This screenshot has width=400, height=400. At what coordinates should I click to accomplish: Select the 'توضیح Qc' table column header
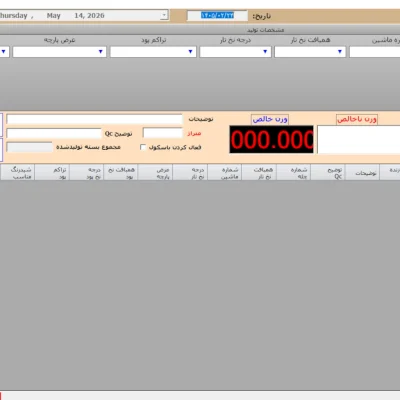click(x=328, y=172)
